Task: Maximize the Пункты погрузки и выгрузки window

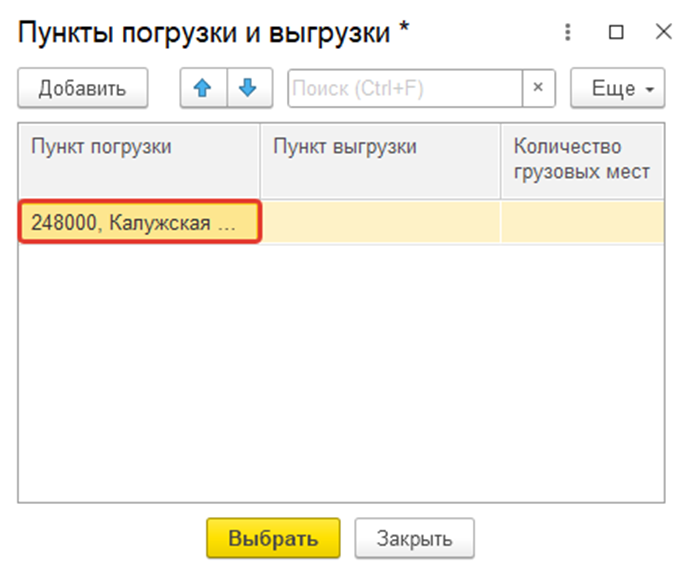Action: point(616,32)
